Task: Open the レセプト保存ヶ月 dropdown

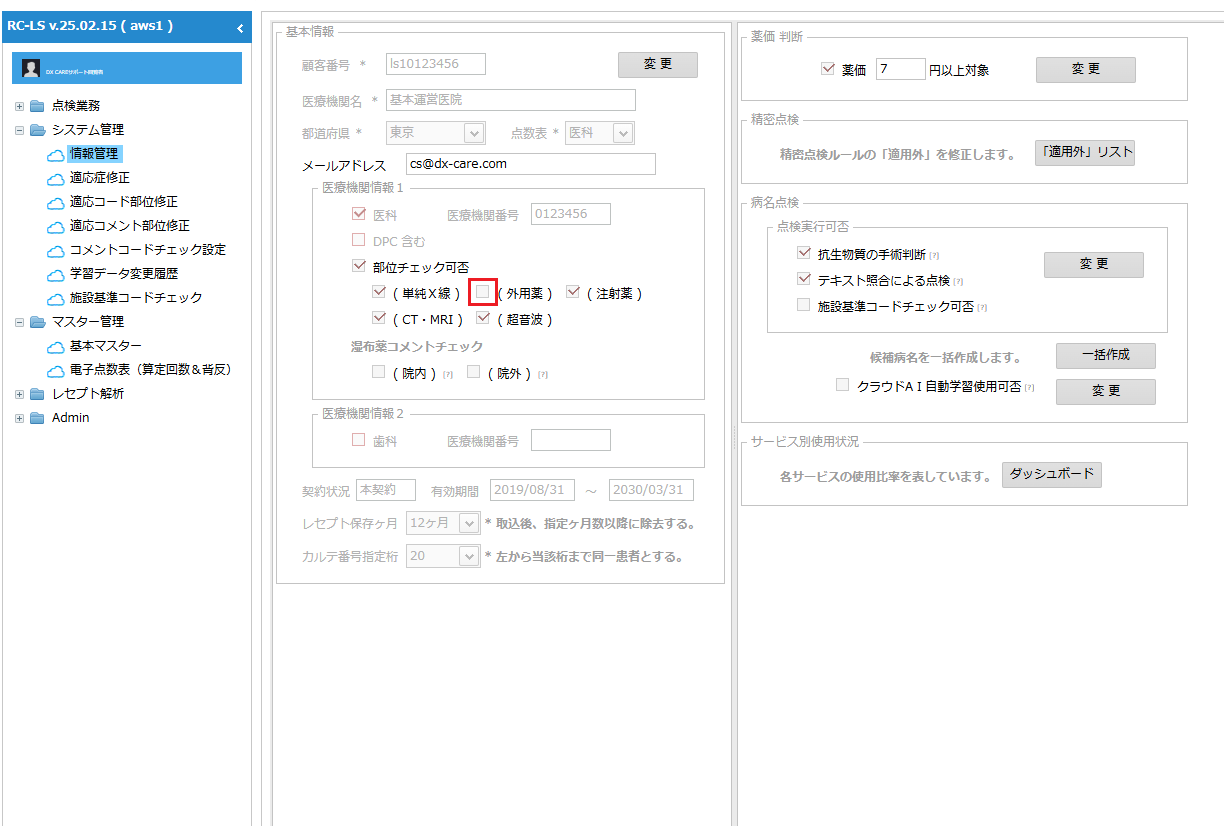Action: coord(469,522)
